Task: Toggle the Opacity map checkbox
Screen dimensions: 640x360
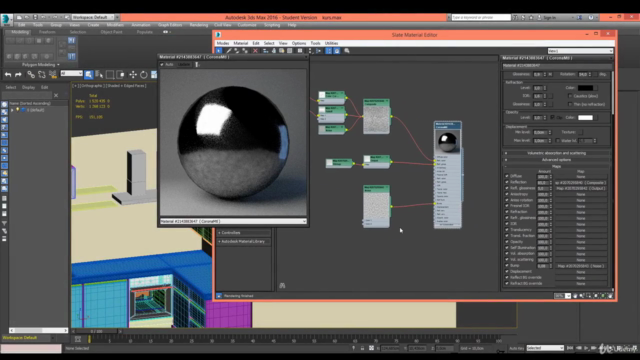Action: point(507,242)
